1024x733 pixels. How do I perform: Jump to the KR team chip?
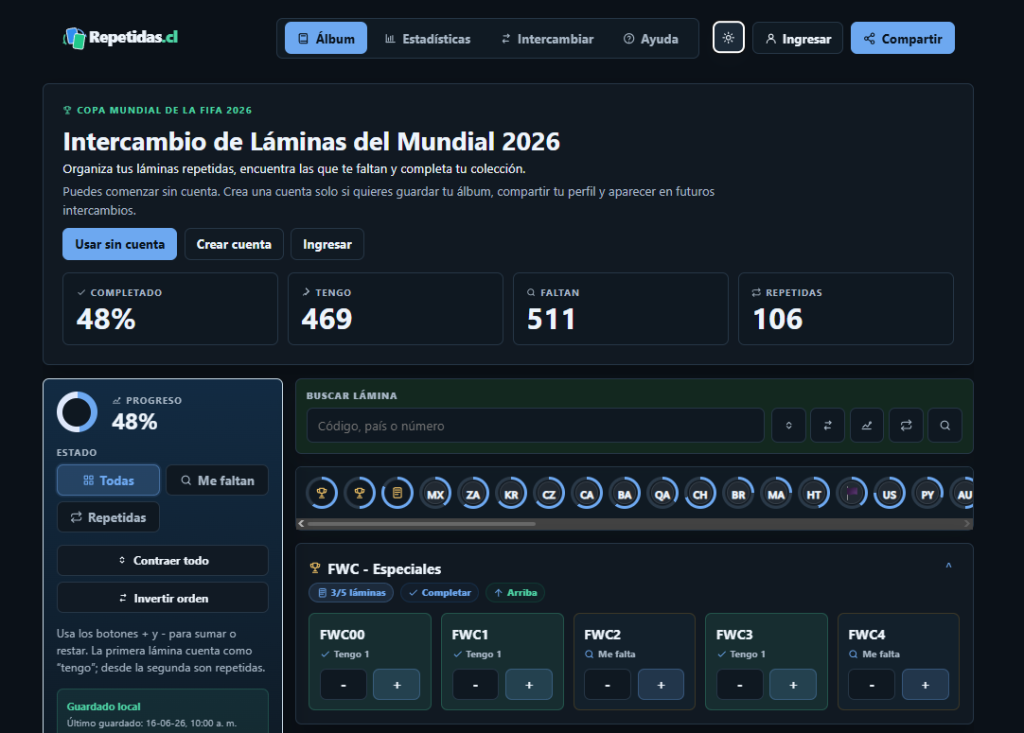coord(511,493)
